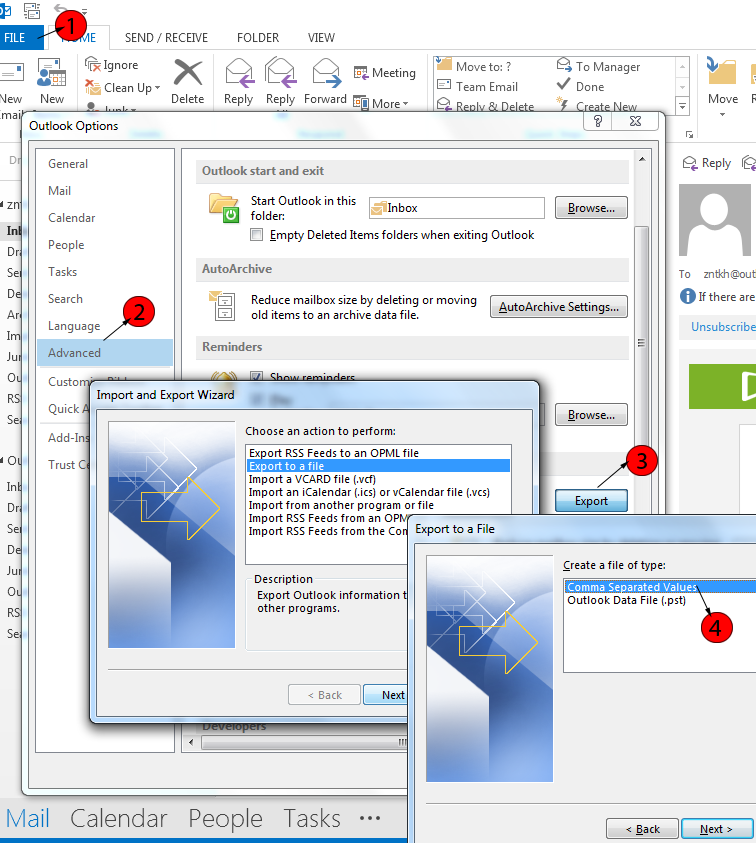
Task: Open AutoArchive Settings
Action: tap(559, 306)
